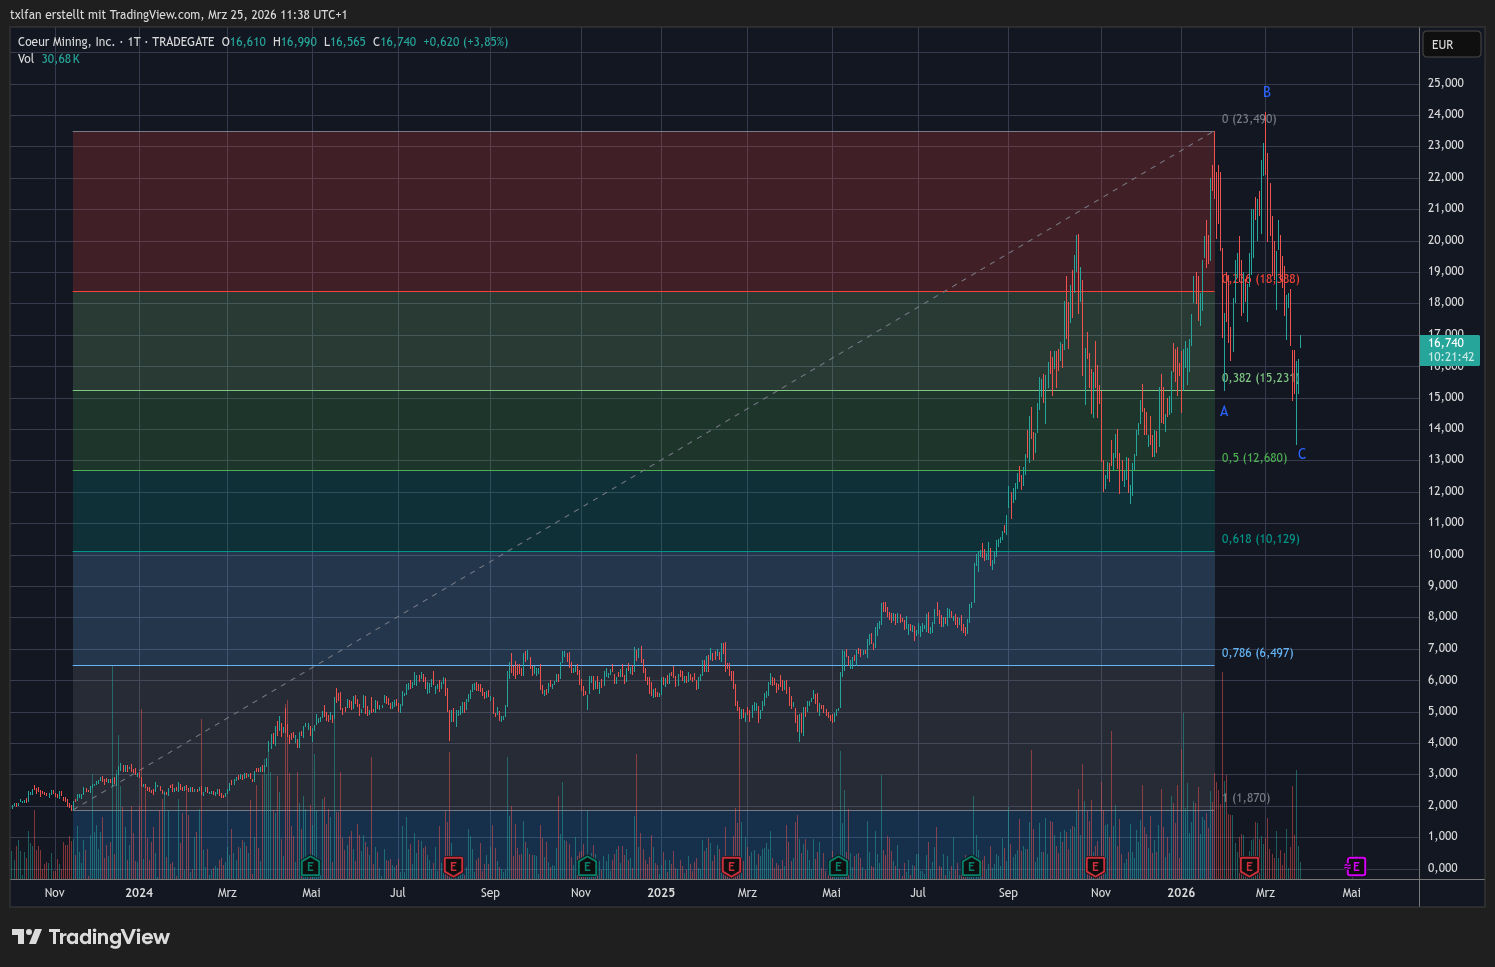Open the EUR currency selector
Image resolution: width=1495 pixels, height=967 pixels.
[1451, 44]
